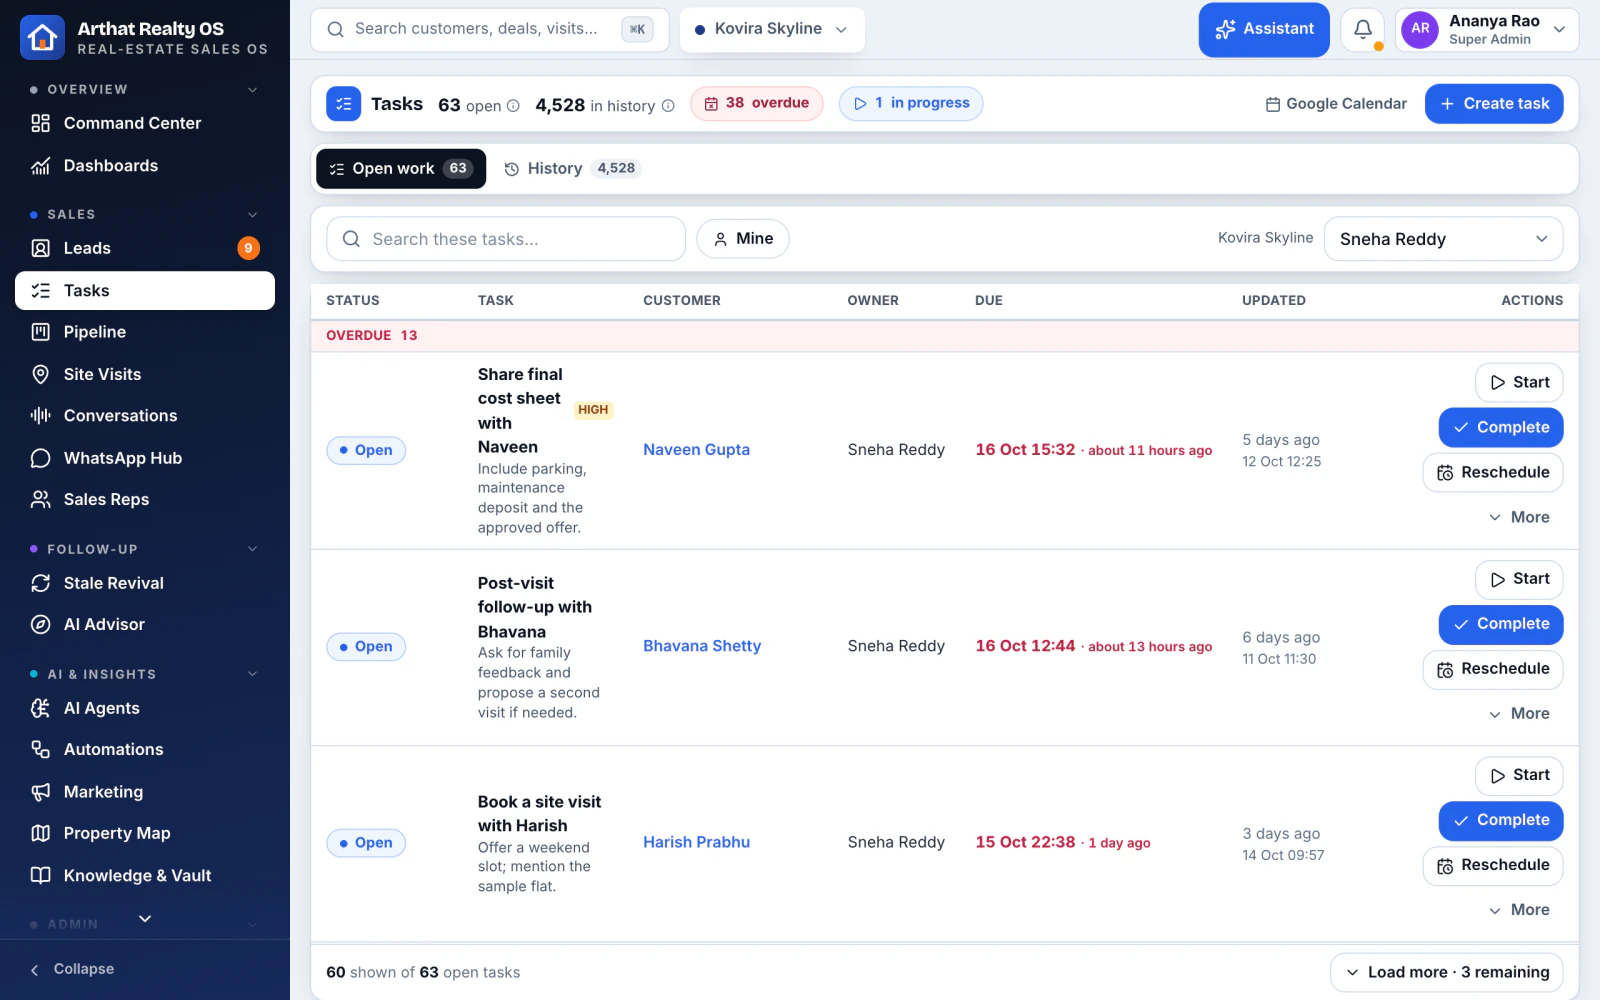Open the Kovira Skyline project dropdown
The image size is (1600, 1000).
tap(772, 29)
